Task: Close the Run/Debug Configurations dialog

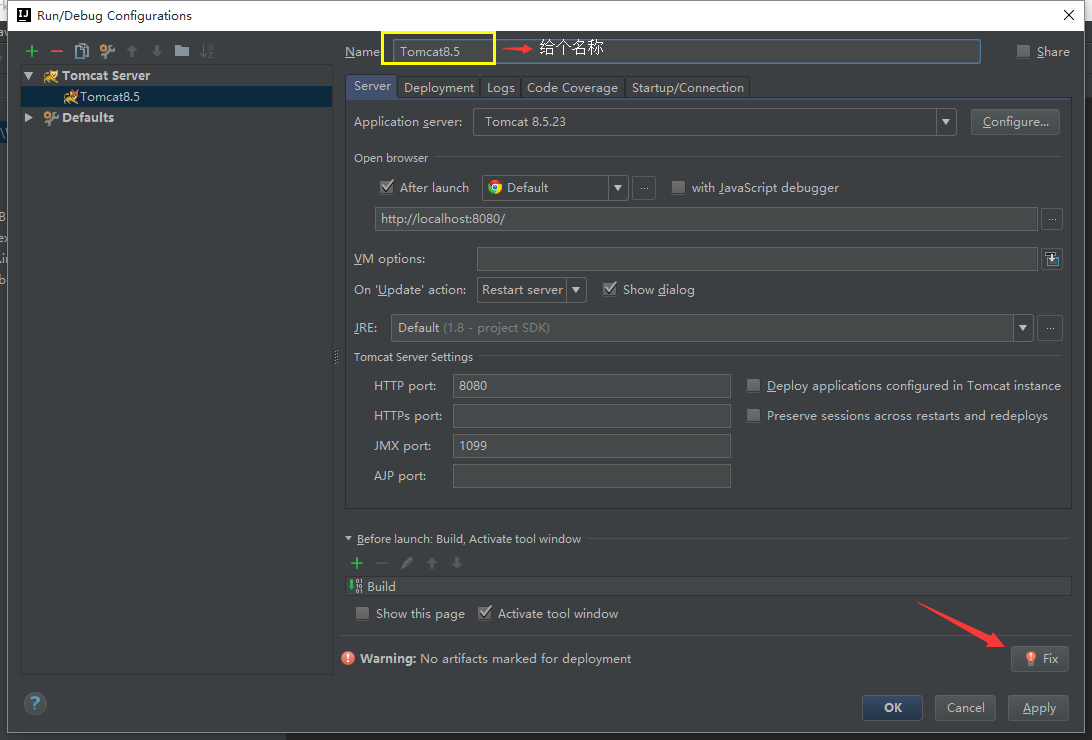Action: click(x=1069, y=15)
